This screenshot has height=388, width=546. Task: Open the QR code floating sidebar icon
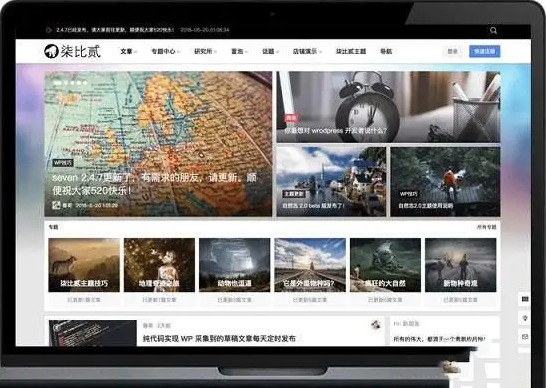525,299
